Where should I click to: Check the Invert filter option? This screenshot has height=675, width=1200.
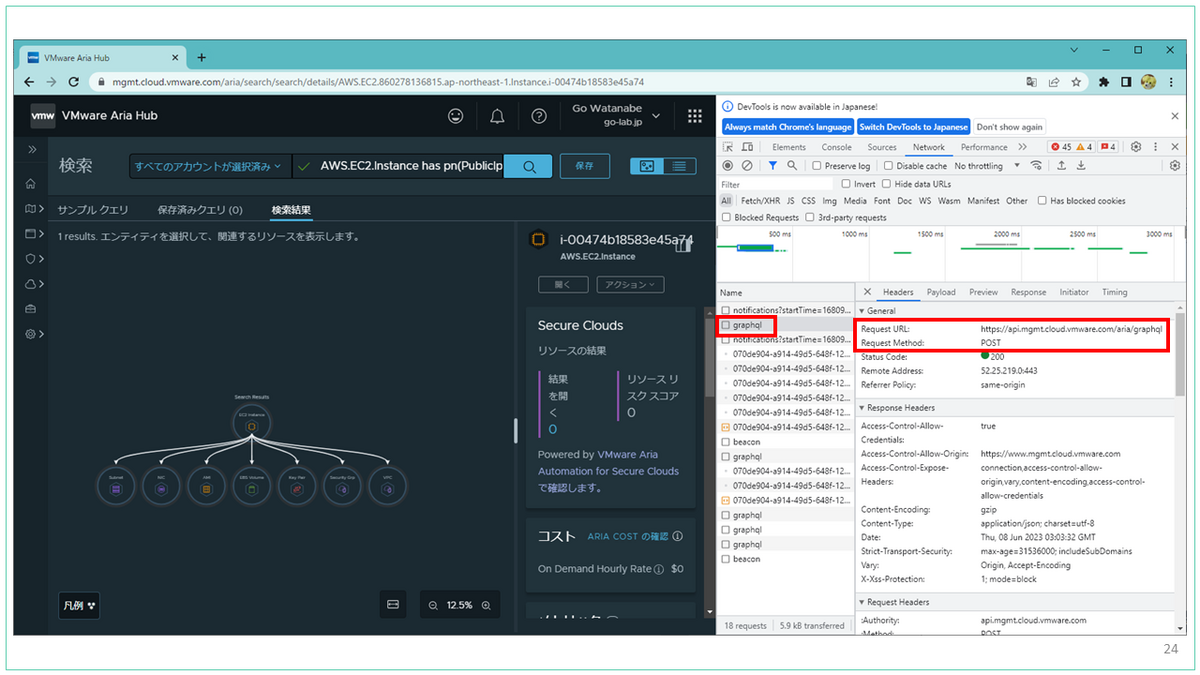846,184
